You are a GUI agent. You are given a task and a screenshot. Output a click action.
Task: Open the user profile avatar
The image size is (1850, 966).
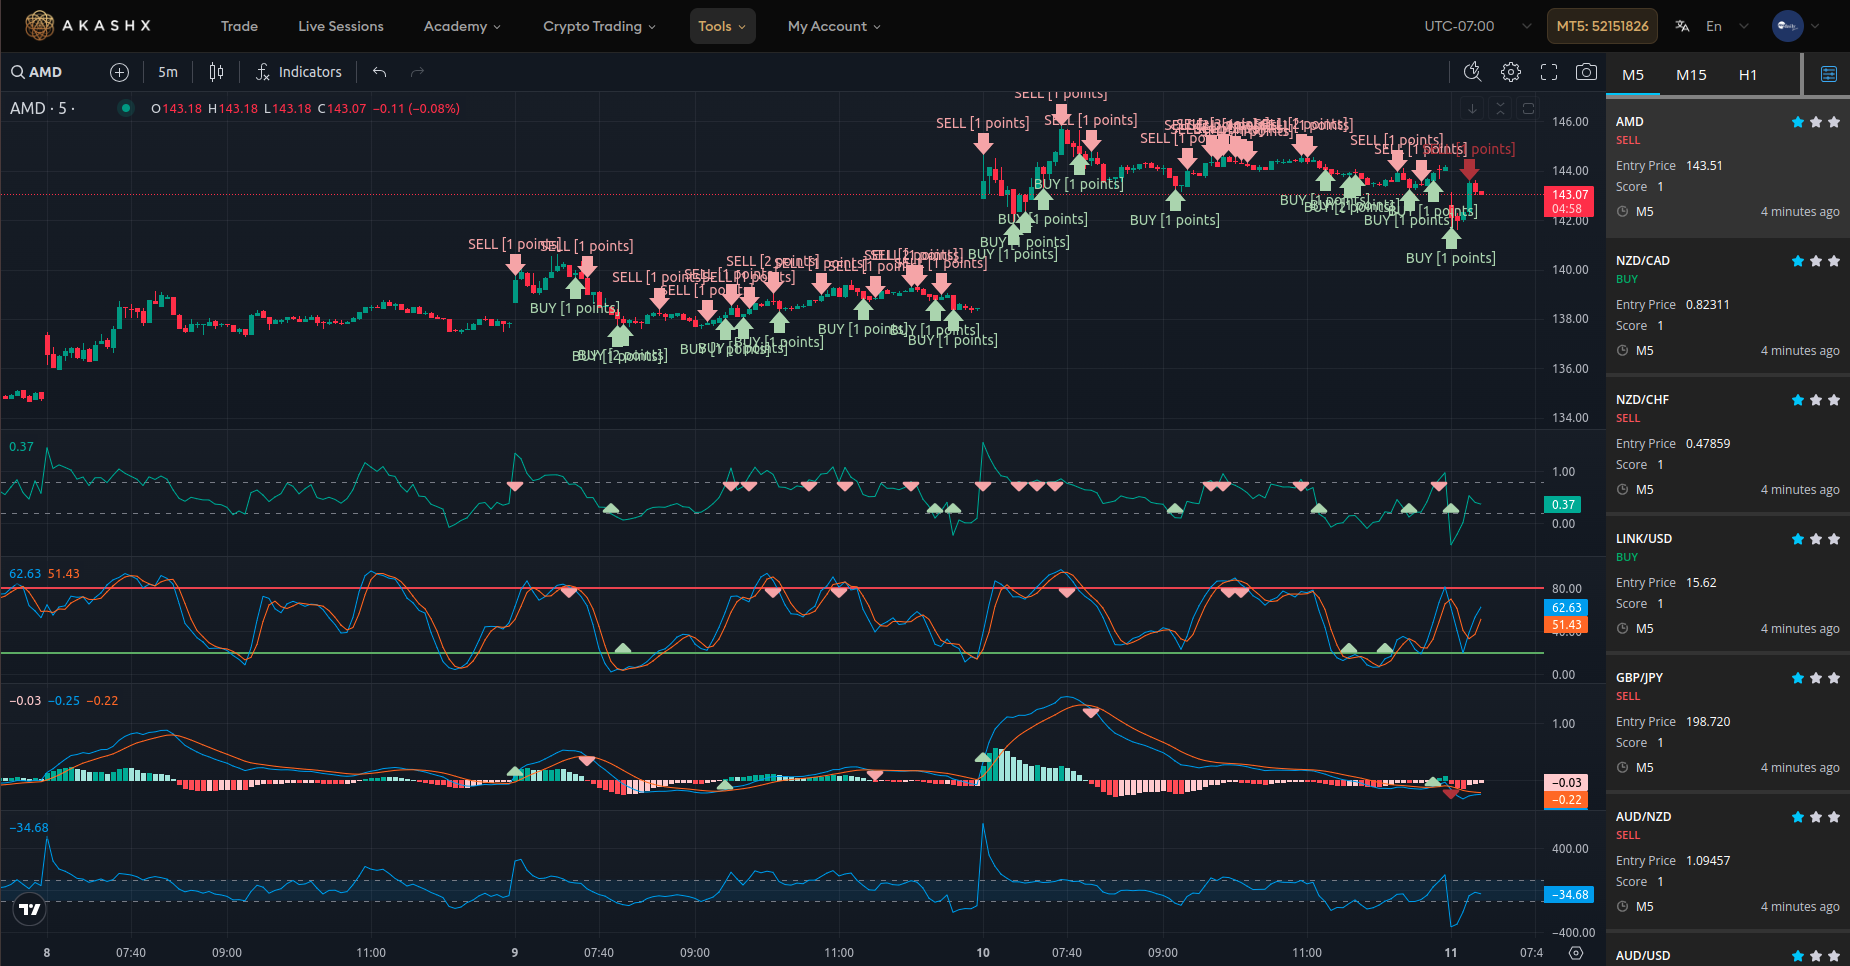point(1787,26)
